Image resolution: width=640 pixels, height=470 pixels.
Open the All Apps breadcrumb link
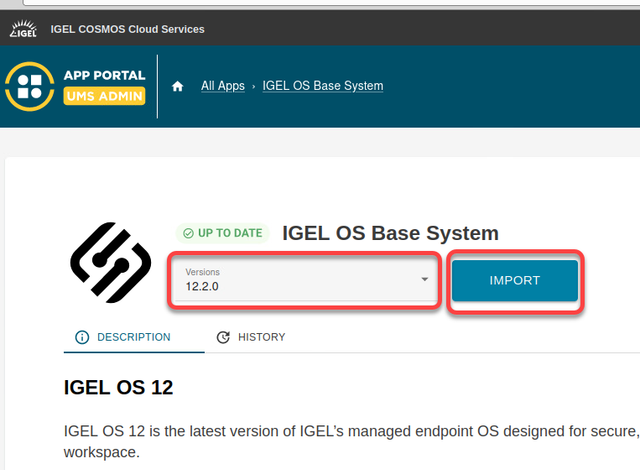222,86
